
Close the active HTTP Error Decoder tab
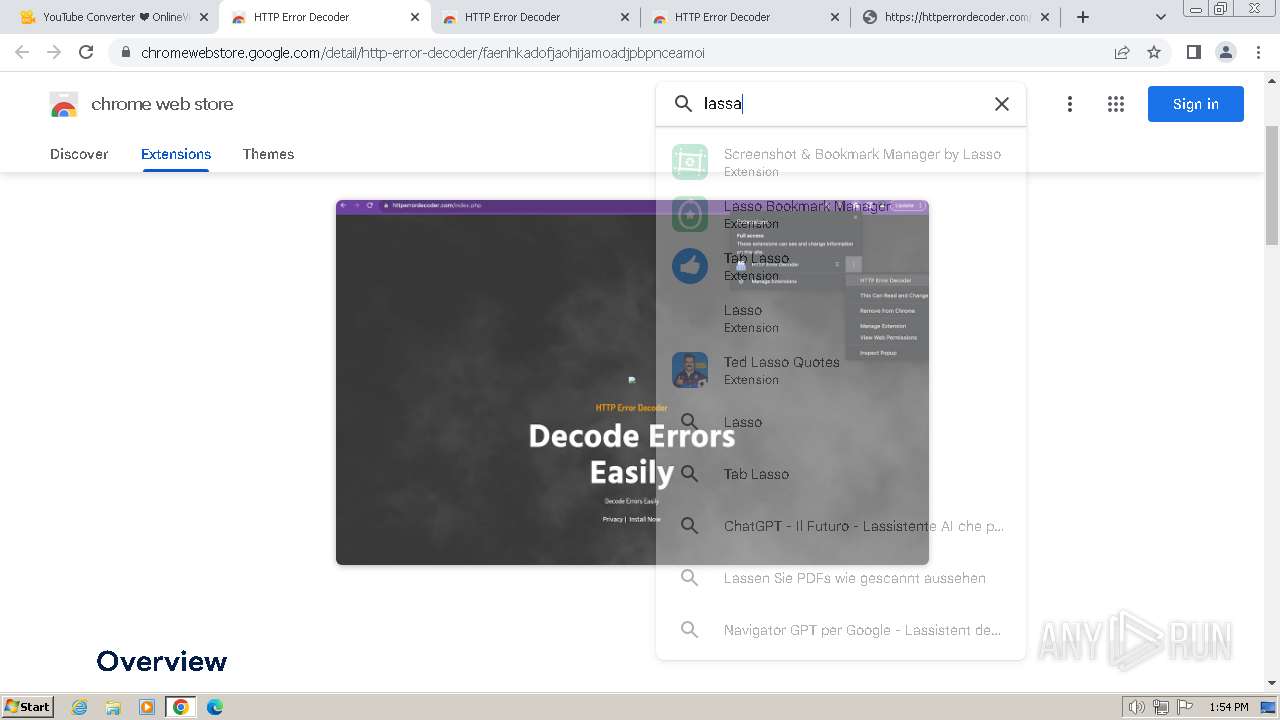415,17
